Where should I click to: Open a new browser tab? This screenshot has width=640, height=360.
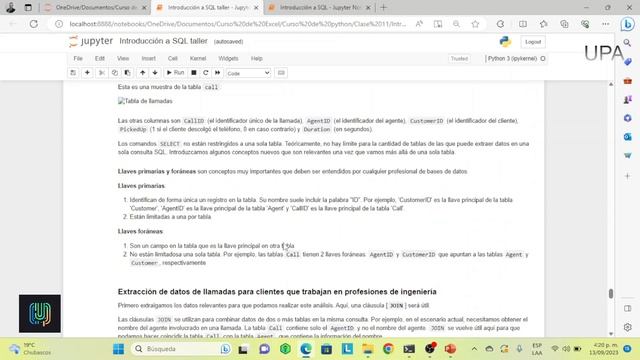click(383, 7)
